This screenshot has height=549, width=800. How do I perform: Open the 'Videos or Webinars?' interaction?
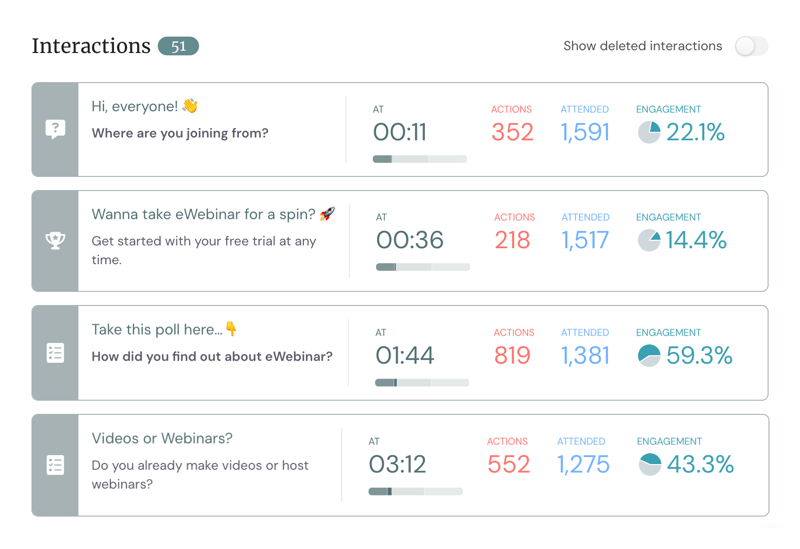(x=162, y=438)
